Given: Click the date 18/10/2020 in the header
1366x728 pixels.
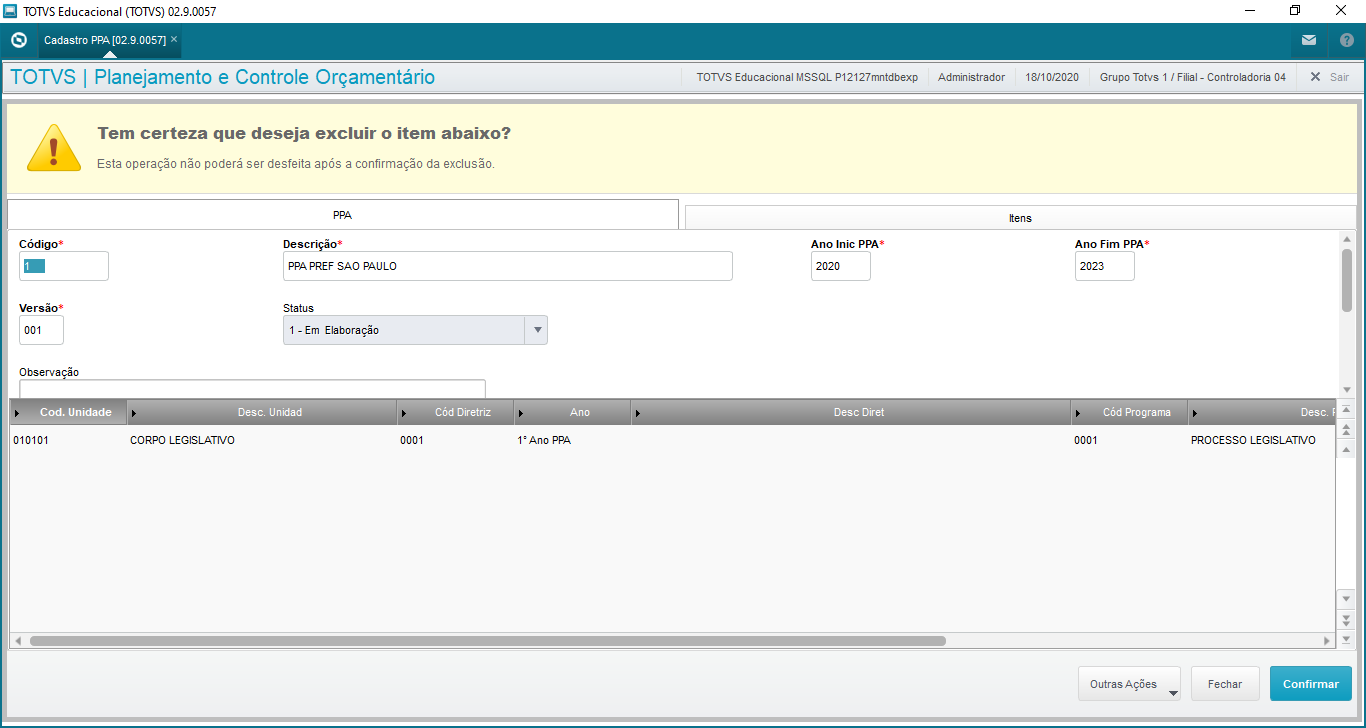Looking at the screenshot, I should 1052,77.
